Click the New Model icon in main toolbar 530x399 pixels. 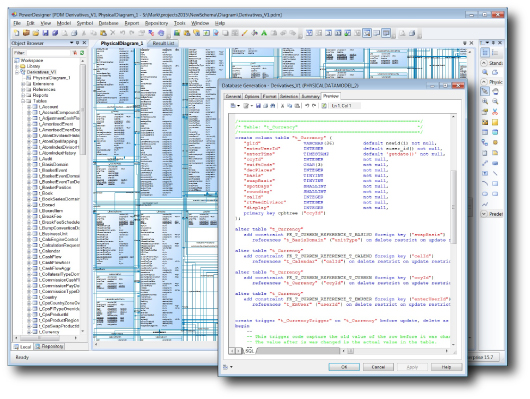coord(17,33)
